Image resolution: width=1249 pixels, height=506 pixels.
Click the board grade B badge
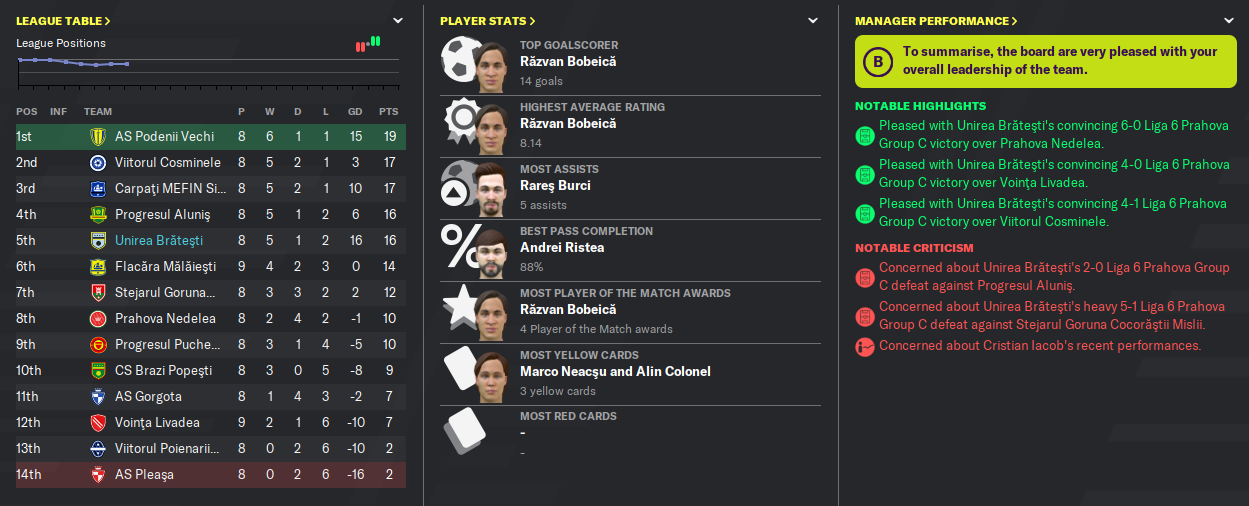[878, 62]
